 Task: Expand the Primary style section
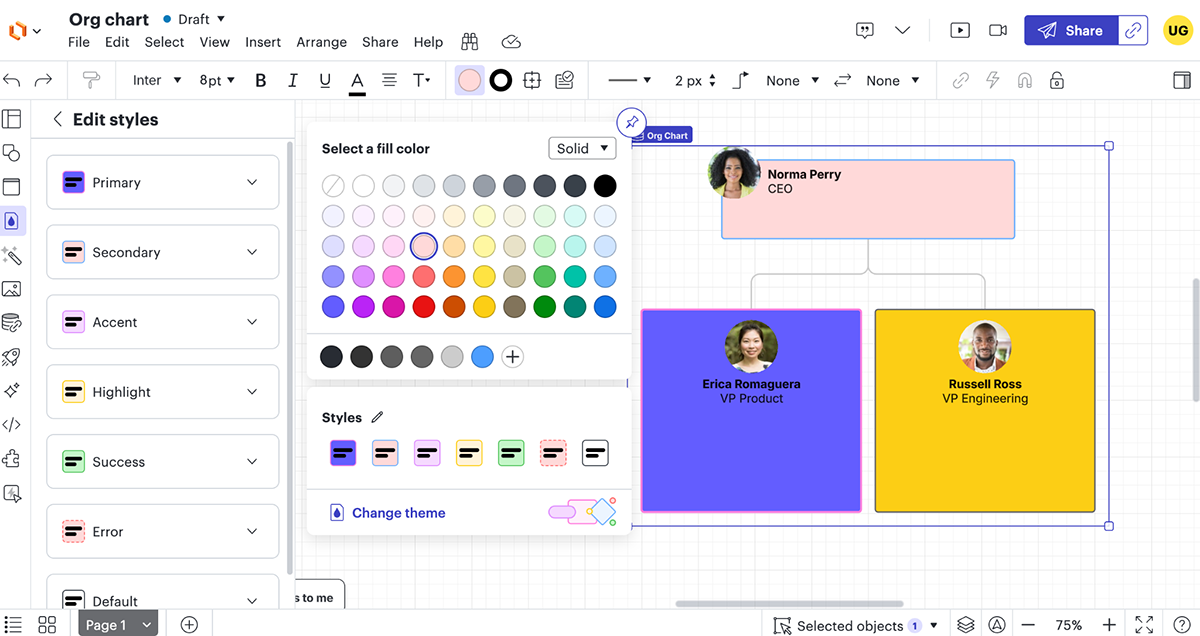(x=162, y=182)
